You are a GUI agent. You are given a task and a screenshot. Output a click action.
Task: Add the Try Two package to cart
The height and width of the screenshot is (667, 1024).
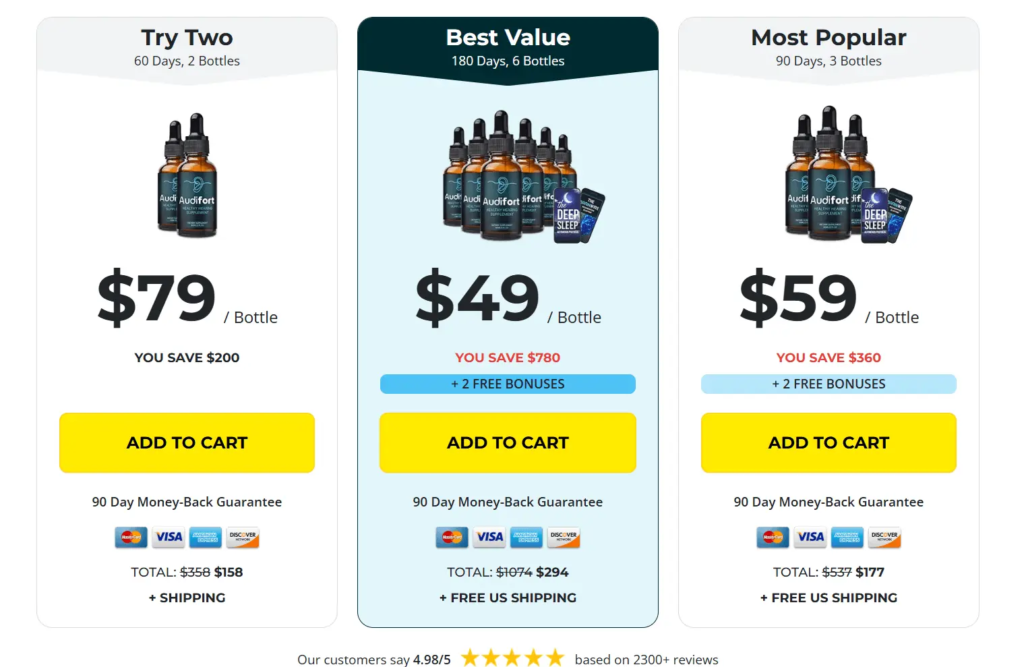tap(187, 442)
